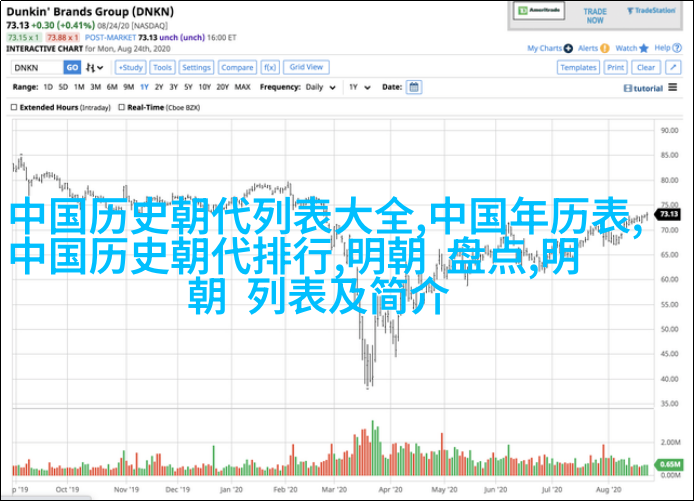Open chart Settings
The image size is (695, 502).
pos(196,68)
